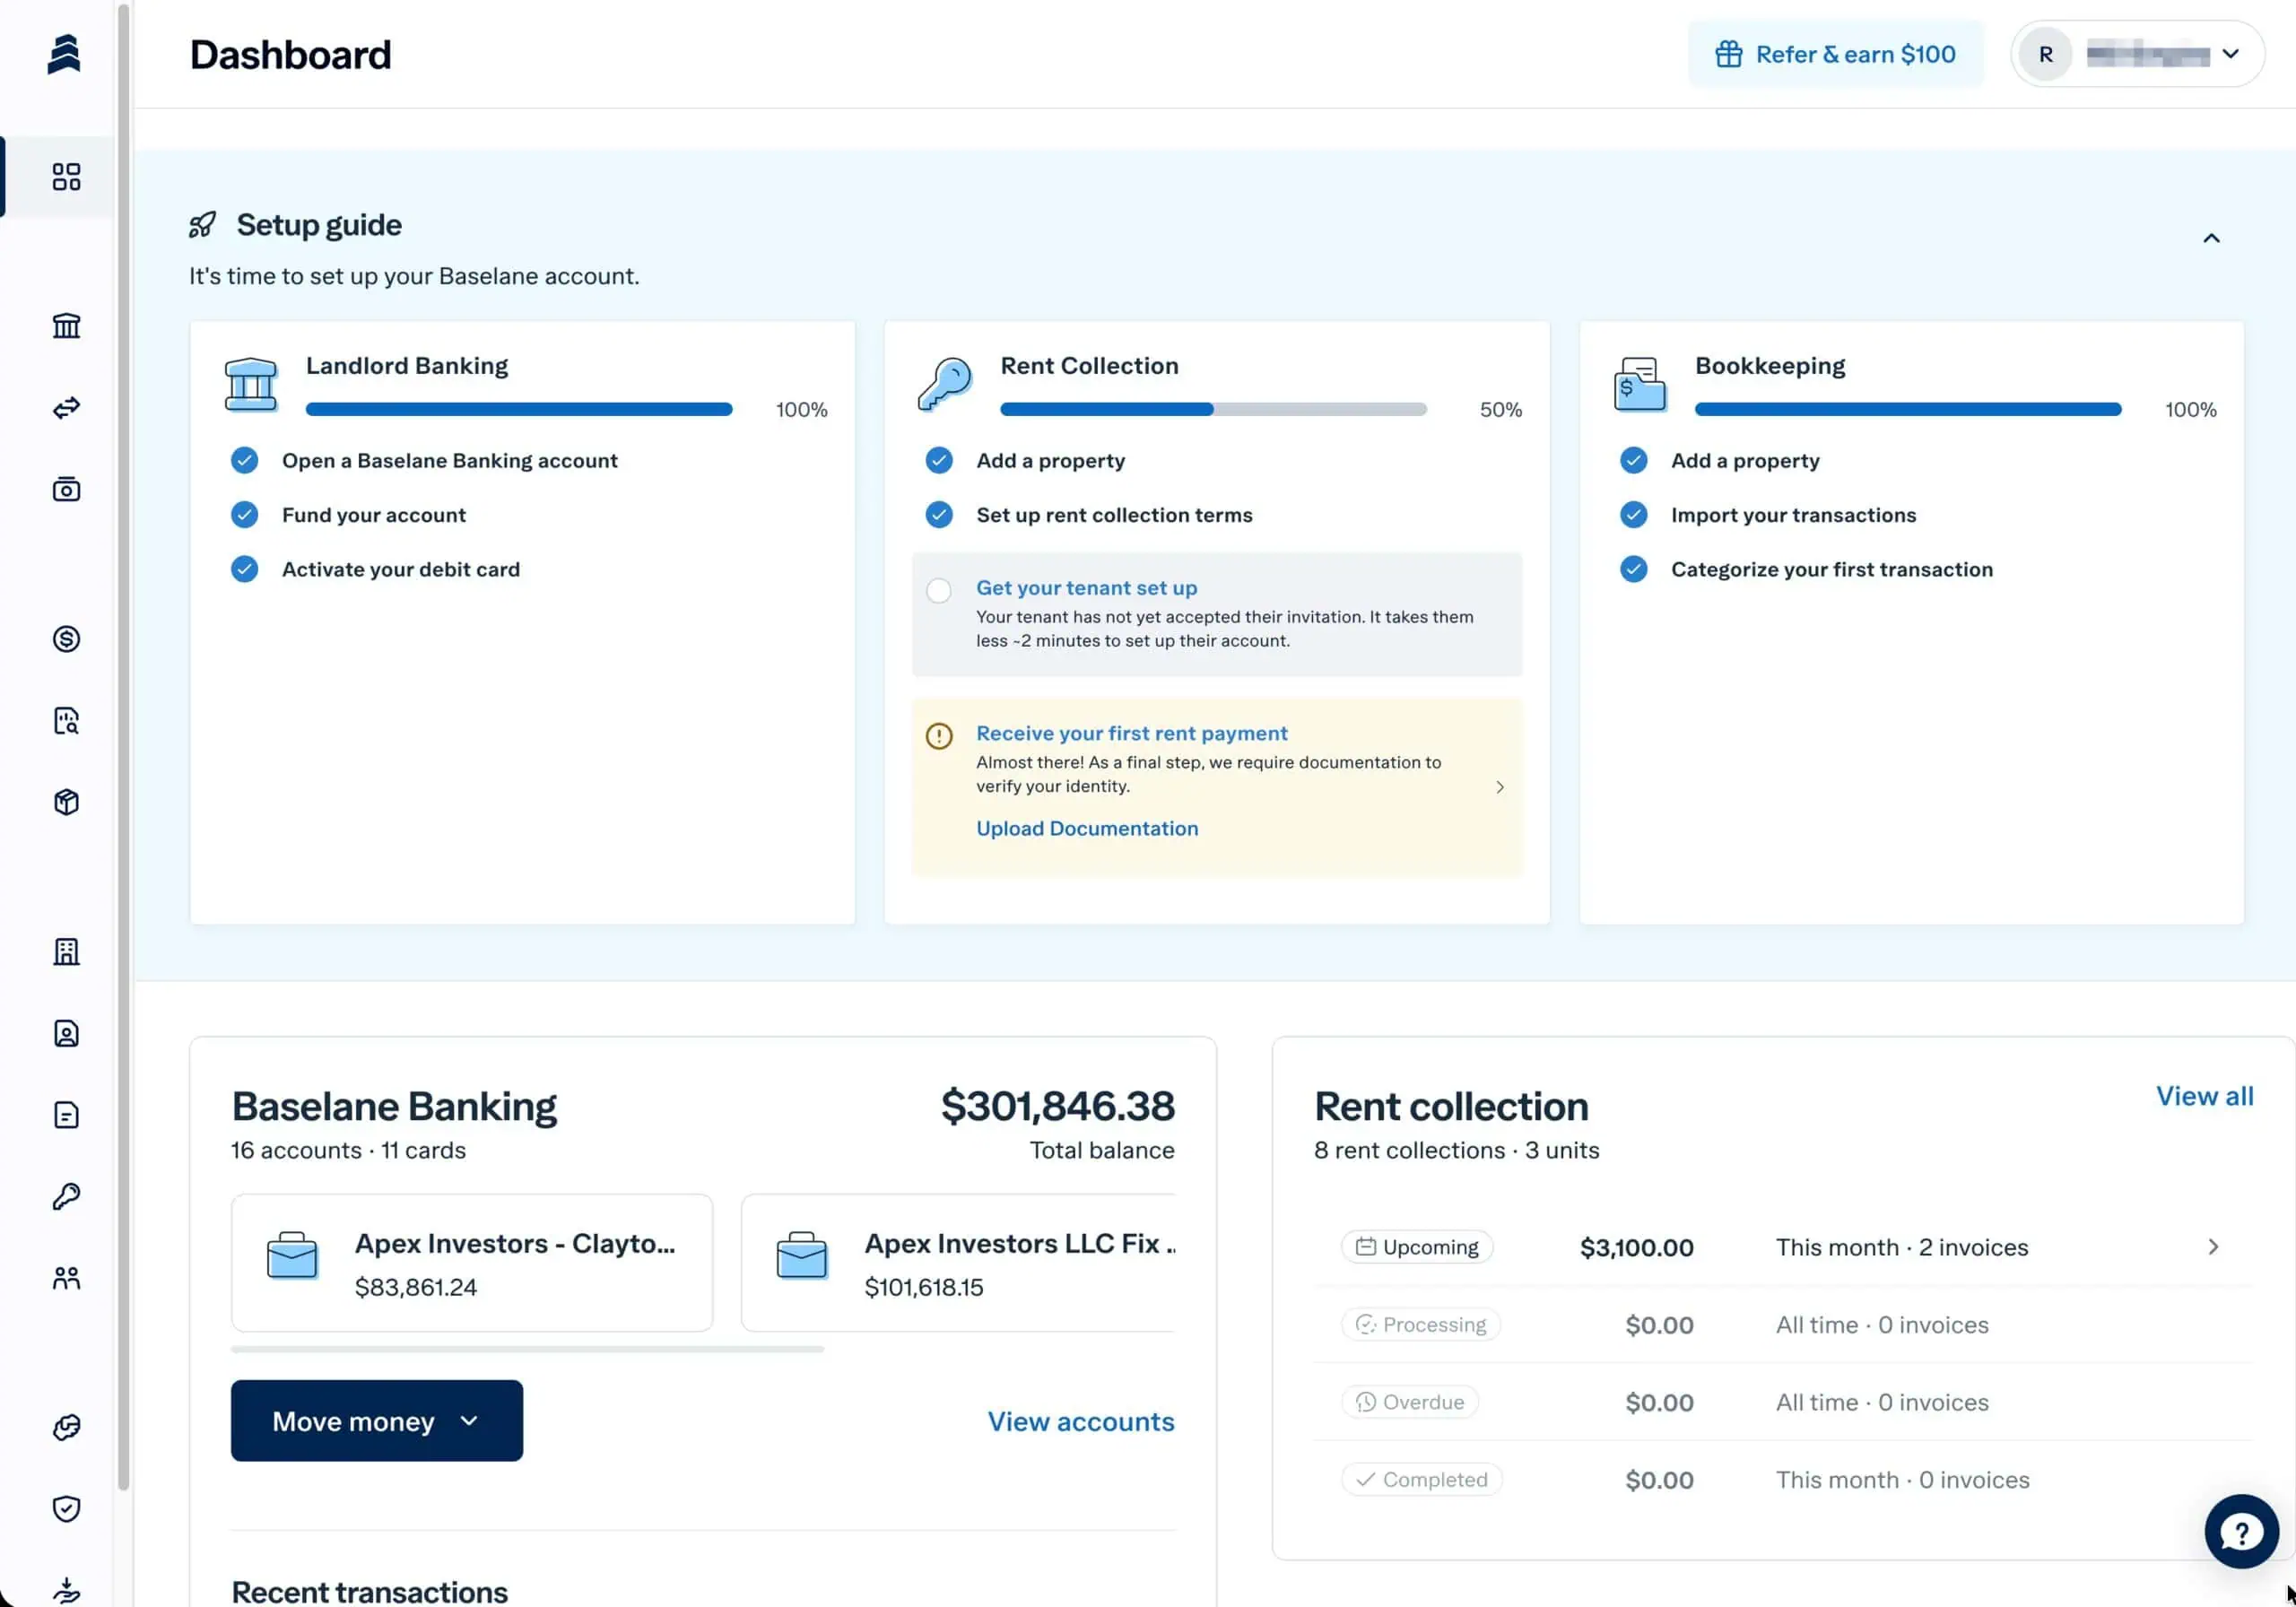Screen dimensions: 2296x1607
Task: Open the View accounts link
Action: pos(1081,1421)
